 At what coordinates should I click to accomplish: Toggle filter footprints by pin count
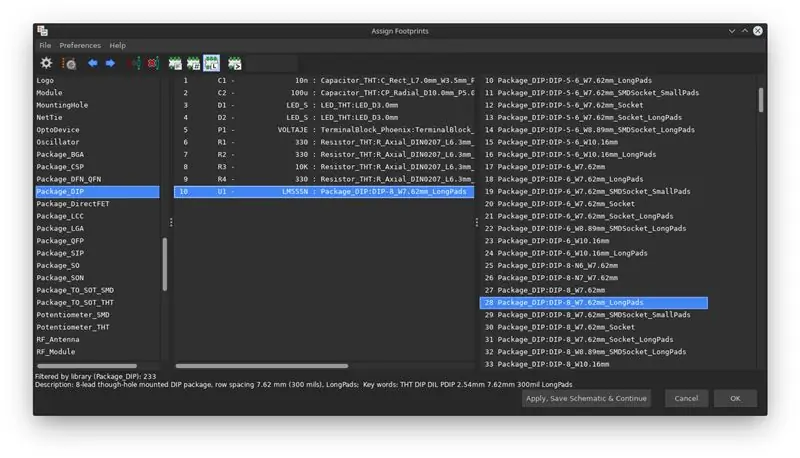tap(193, 63)
